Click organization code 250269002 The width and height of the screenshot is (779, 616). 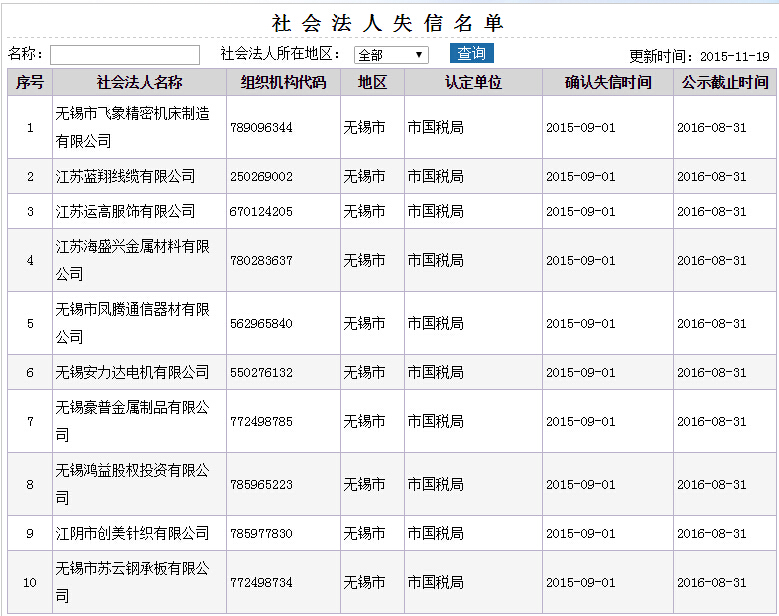click(x=261, y=177)
